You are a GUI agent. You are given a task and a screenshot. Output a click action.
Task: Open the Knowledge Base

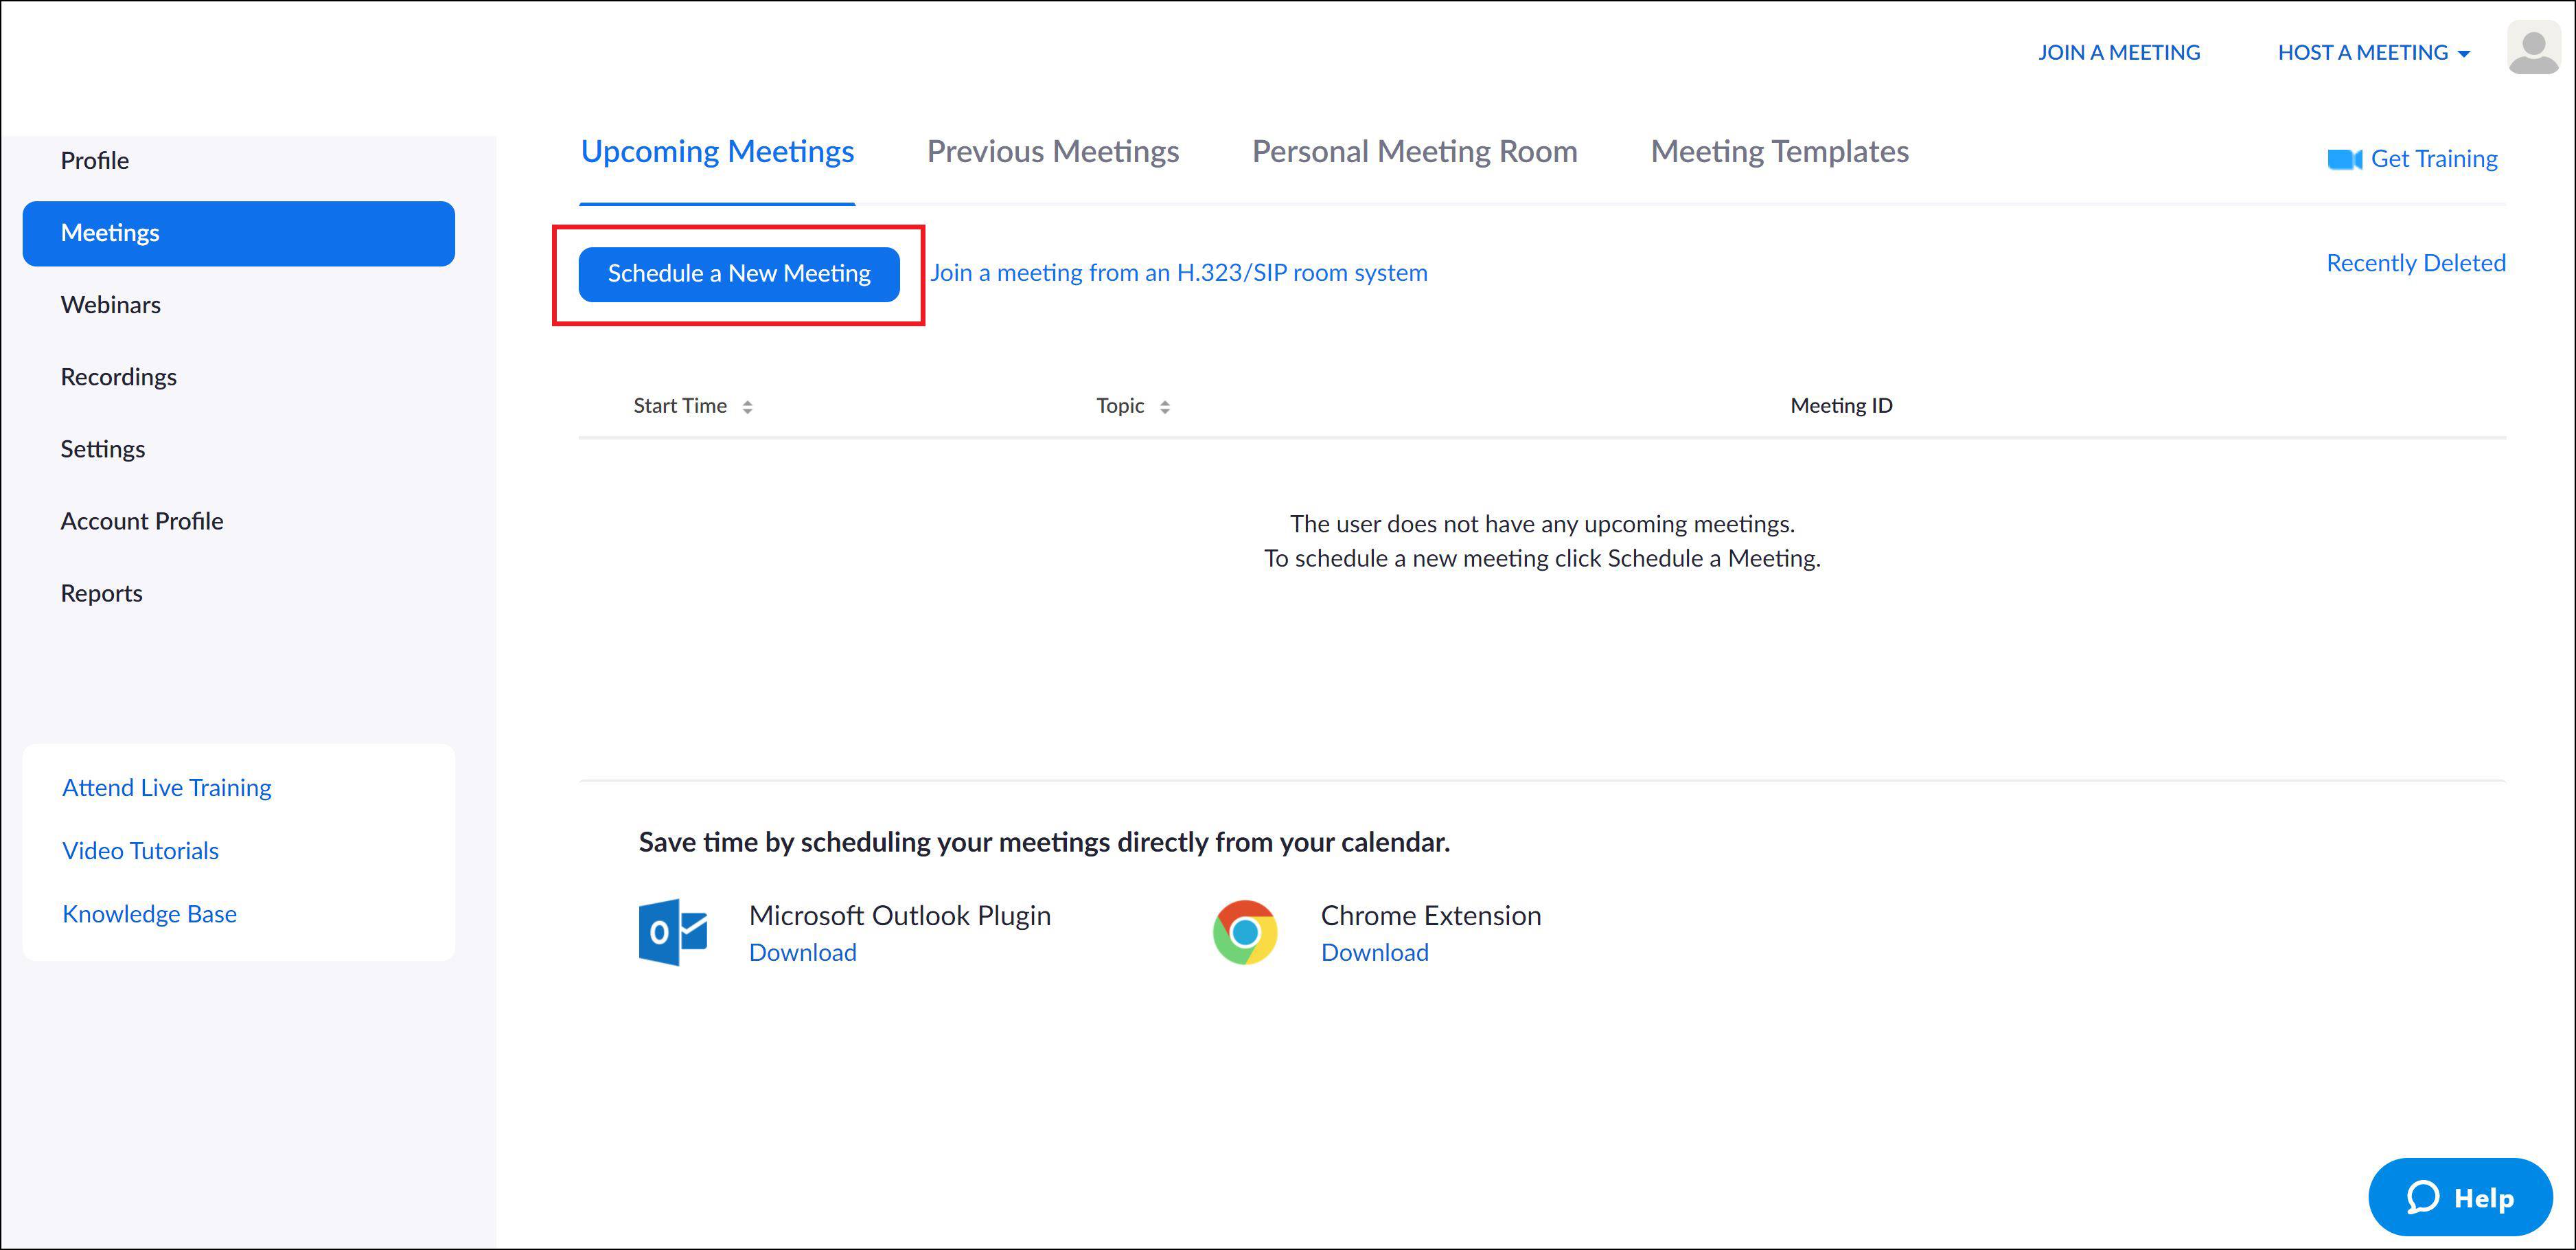coord(149,913)
